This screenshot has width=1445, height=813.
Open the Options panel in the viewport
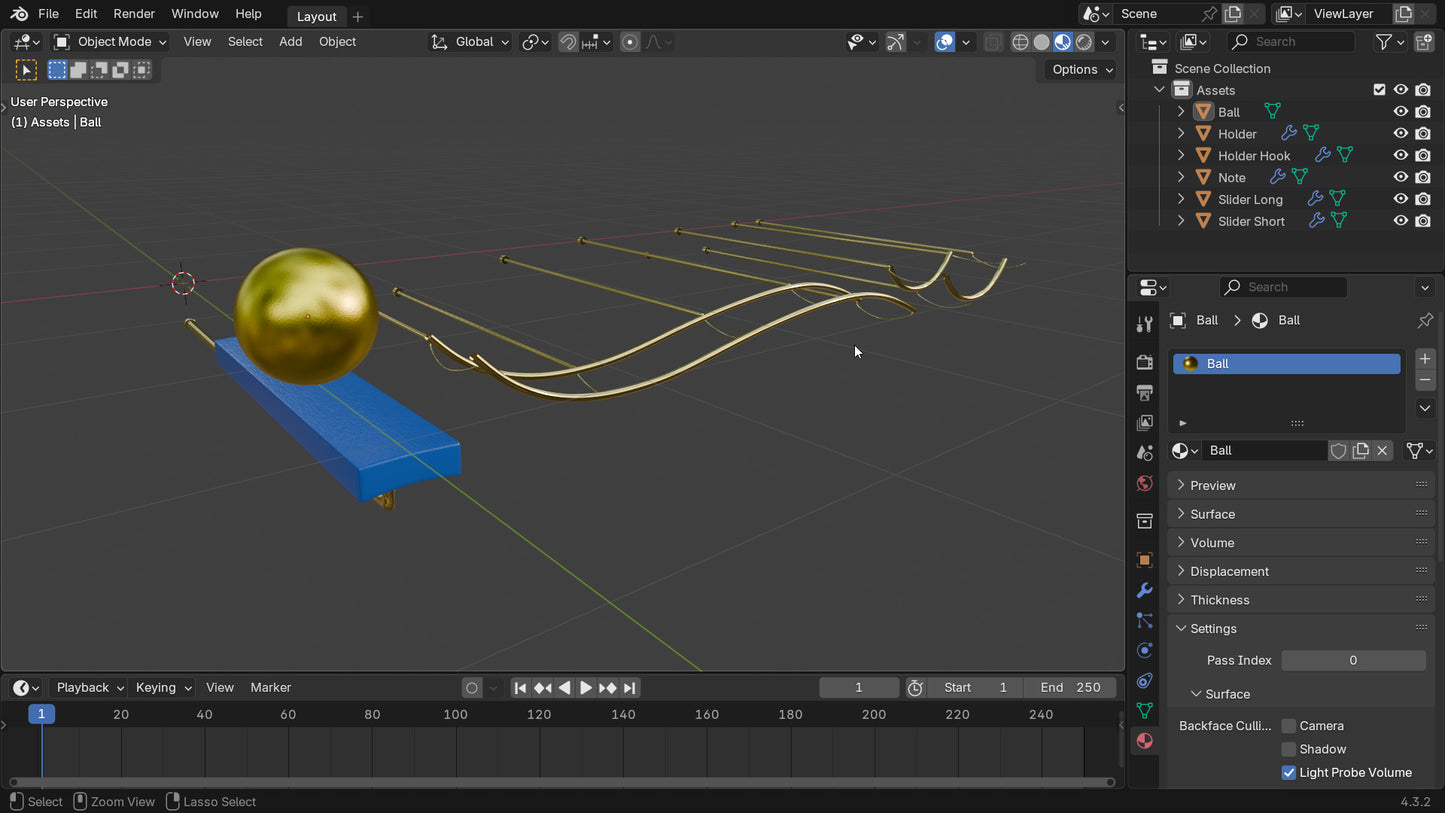click(x=1080, y=69)
